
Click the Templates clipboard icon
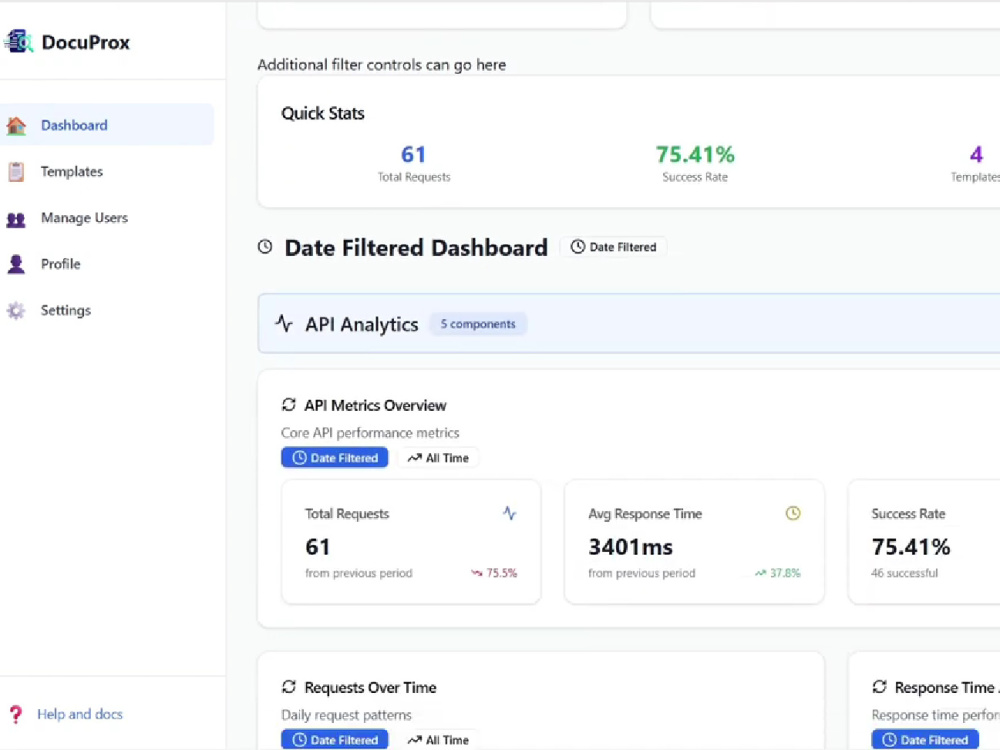16,172
